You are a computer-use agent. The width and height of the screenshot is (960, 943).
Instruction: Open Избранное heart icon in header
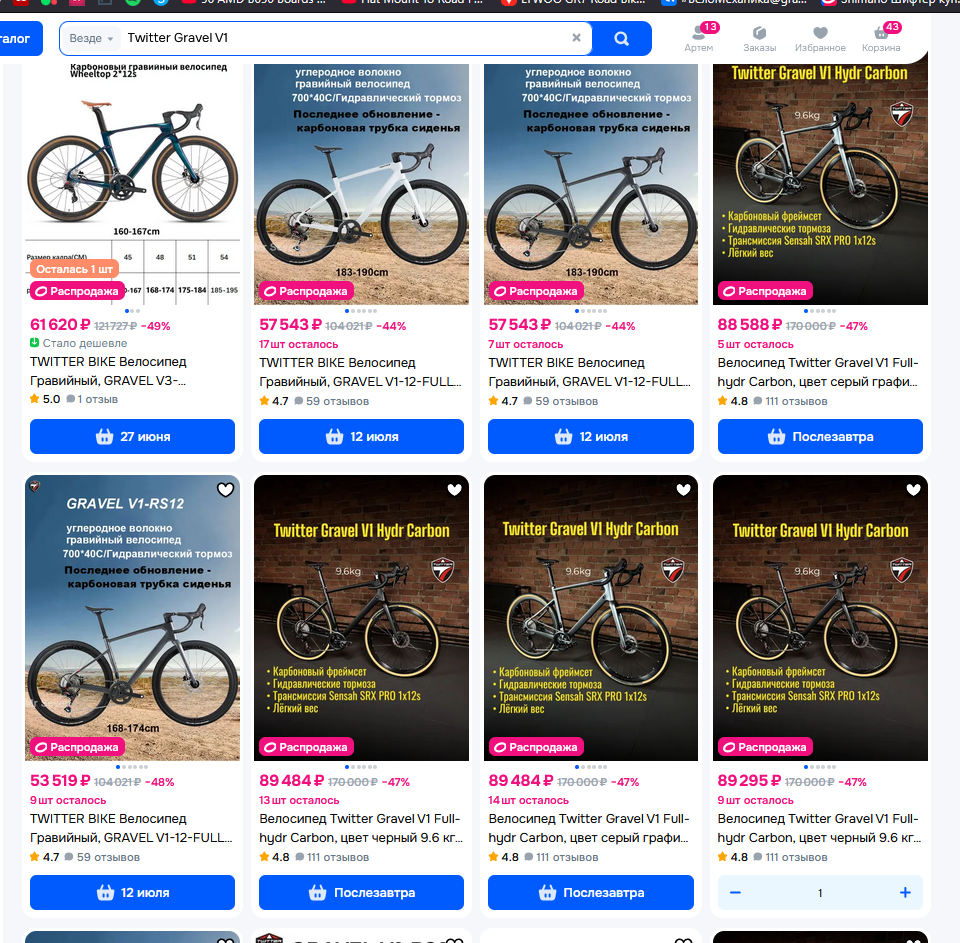point(820,38)
